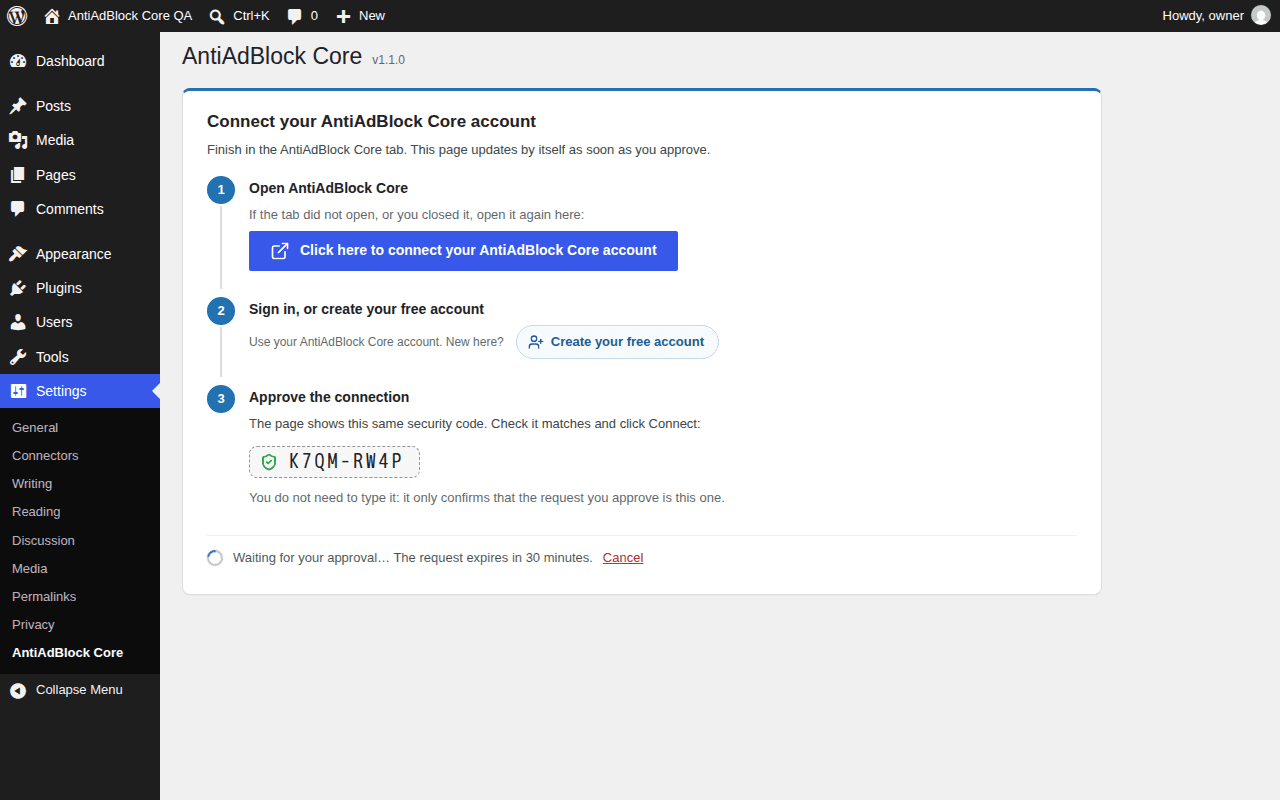Click the Settings sliders icon
The width and height of the screenshot is (1280, 800).
coord(18,391)
